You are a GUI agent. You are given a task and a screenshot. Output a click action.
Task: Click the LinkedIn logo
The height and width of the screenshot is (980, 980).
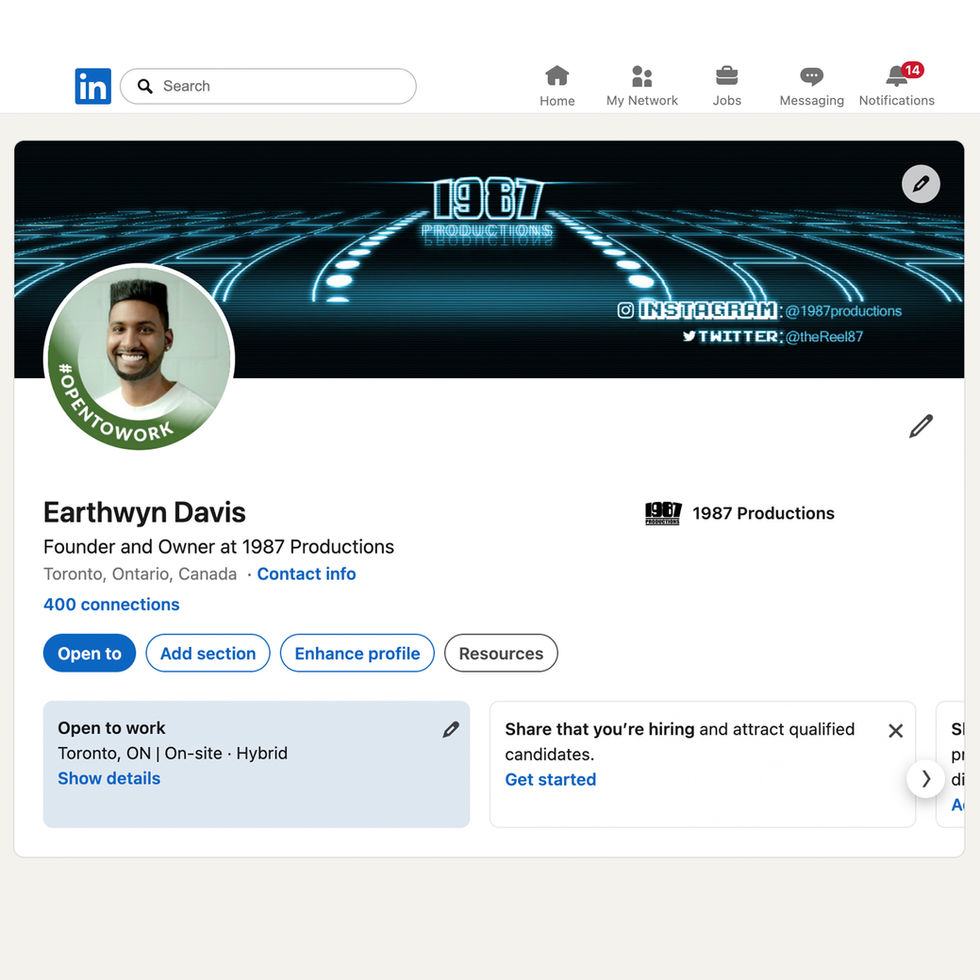[x=92, y=86]
